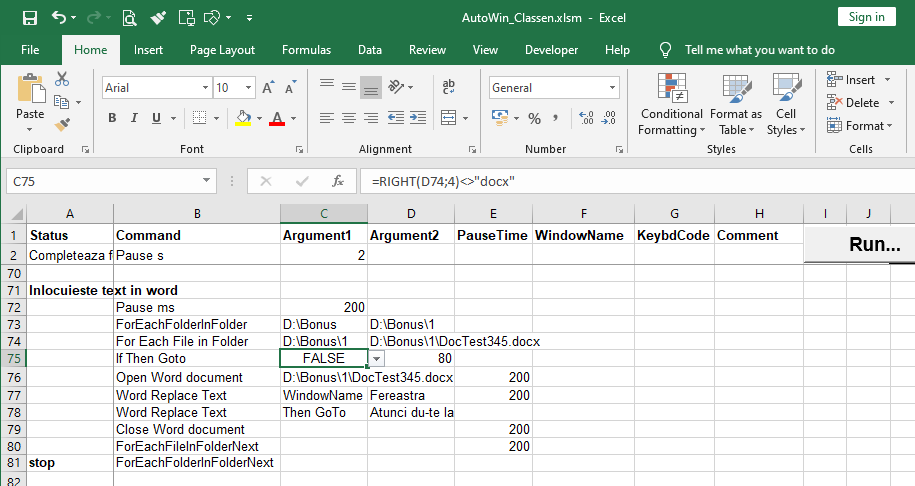Confirm formula entry with checkmark icon

(302, 181)
